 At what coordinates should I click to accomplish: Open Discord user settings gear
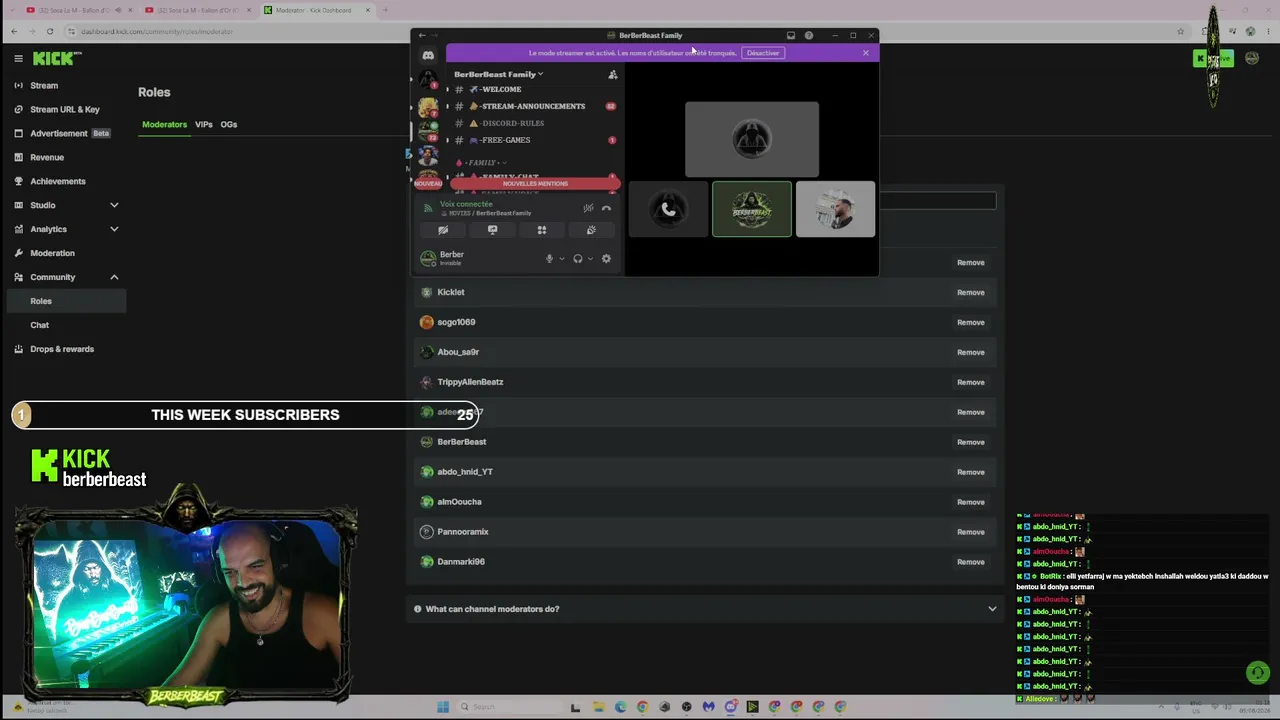click(606, 259)
